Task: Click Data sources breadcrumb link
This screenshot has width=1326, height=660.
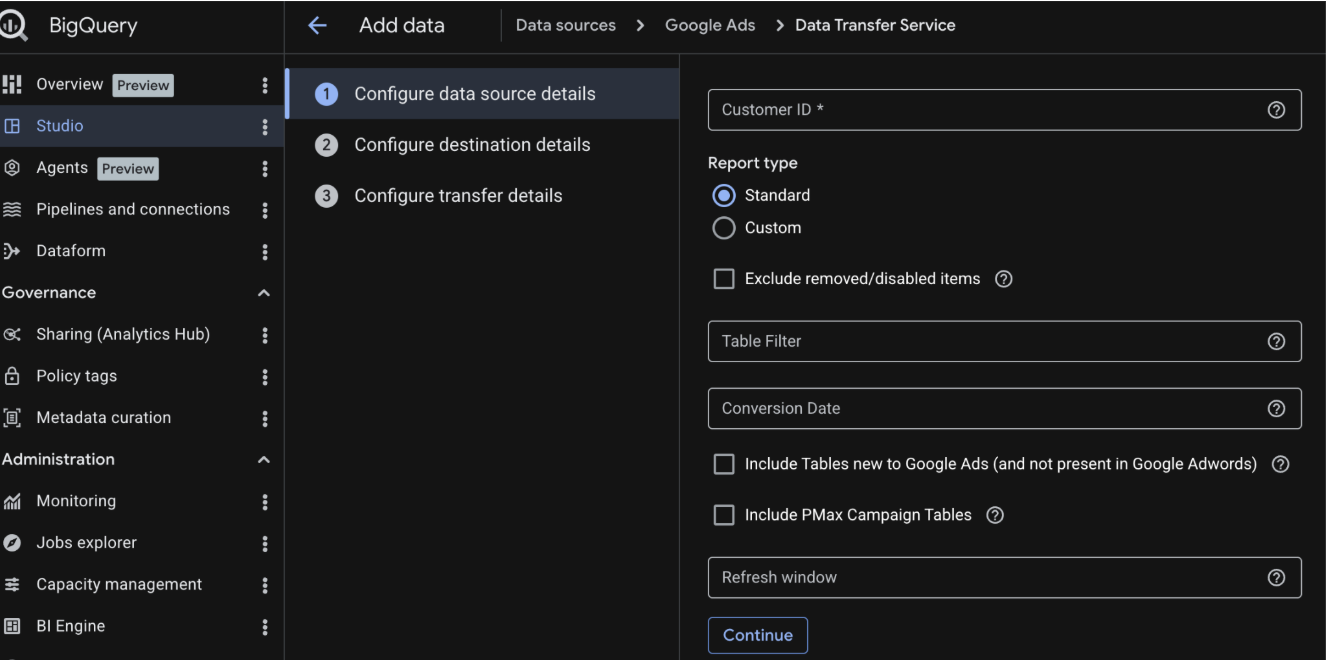Action: click(x=566, y=26)
